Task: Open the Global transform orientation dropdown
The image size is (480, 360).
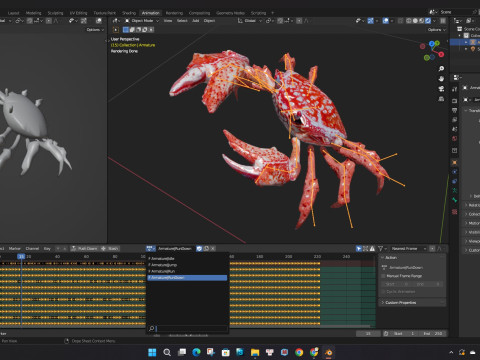Action: (x=250, y=21)
